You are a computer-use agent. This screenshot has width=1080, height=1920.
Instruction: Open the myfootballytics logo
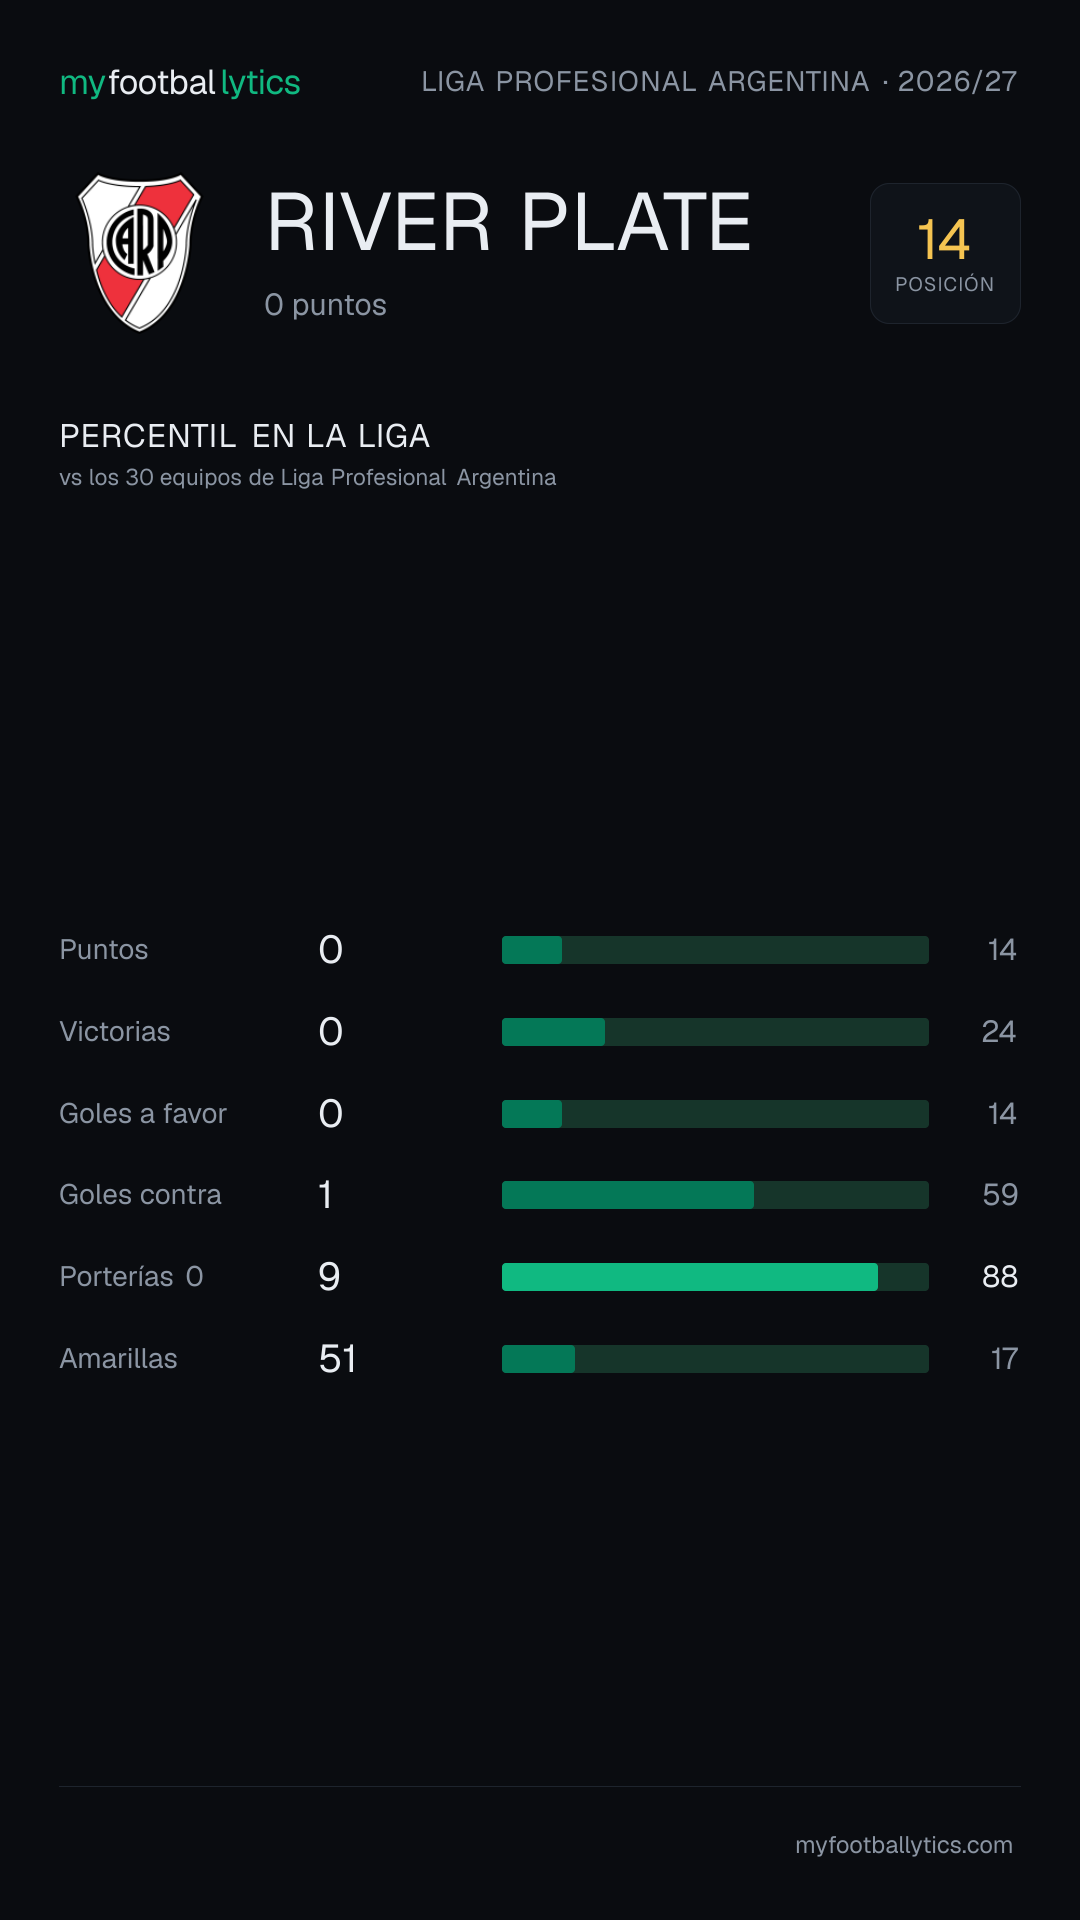tap(180, 83)
